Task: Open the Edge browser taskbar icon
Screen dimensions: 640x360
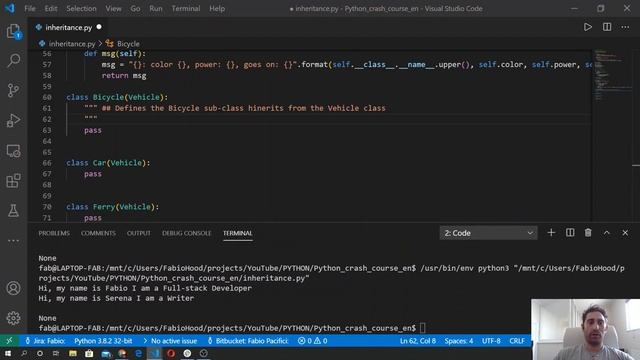Action: tap(138, 353)
